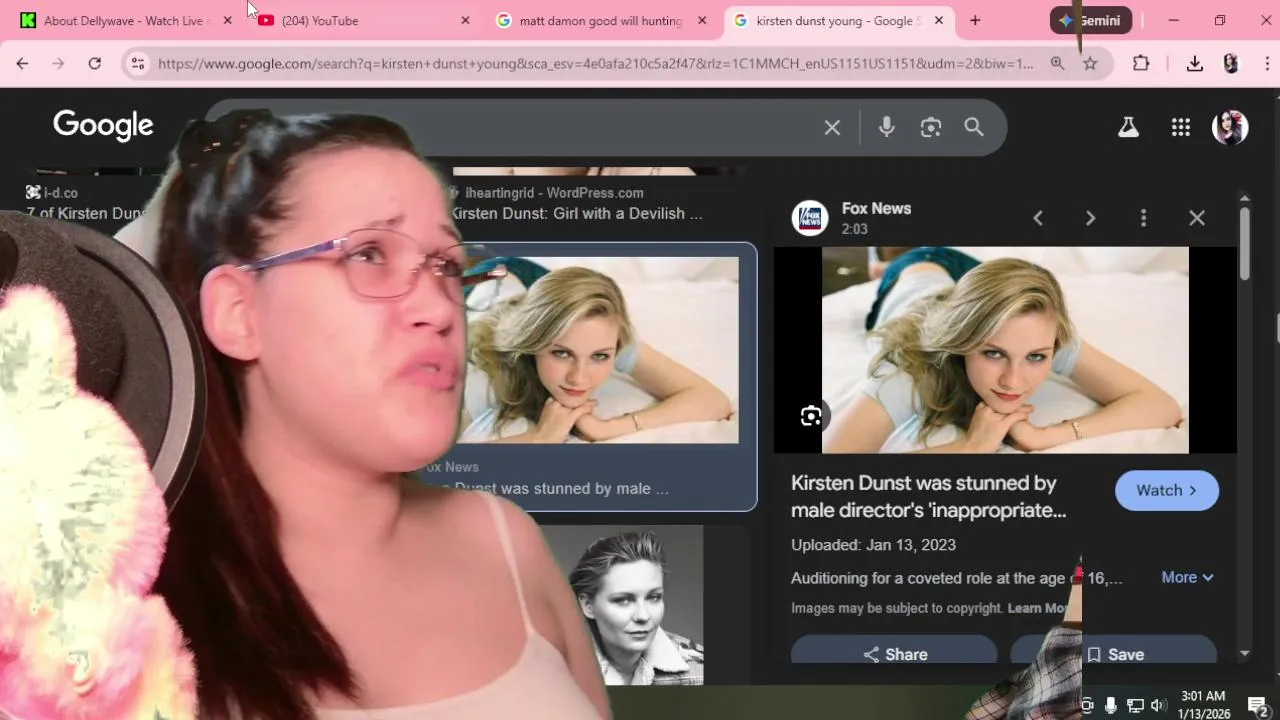Start voice search with microphone
The height and width of the screenshot is (720, 1280).
pyautogui.click(x=886, y=127)
